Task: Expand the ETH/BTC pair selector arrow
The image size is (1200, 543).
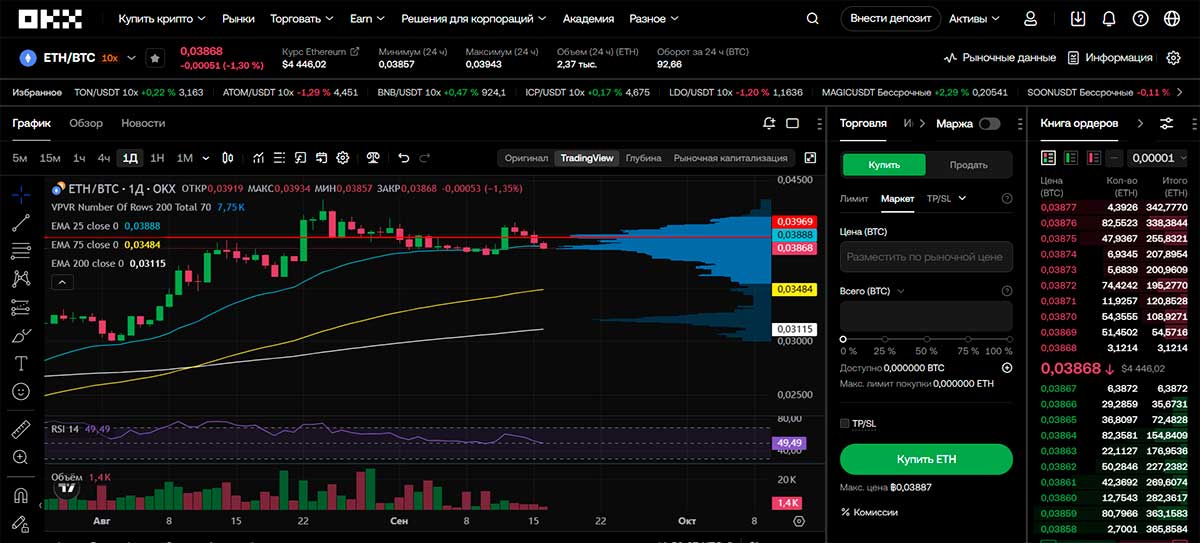Action: (x=131, y=58)
